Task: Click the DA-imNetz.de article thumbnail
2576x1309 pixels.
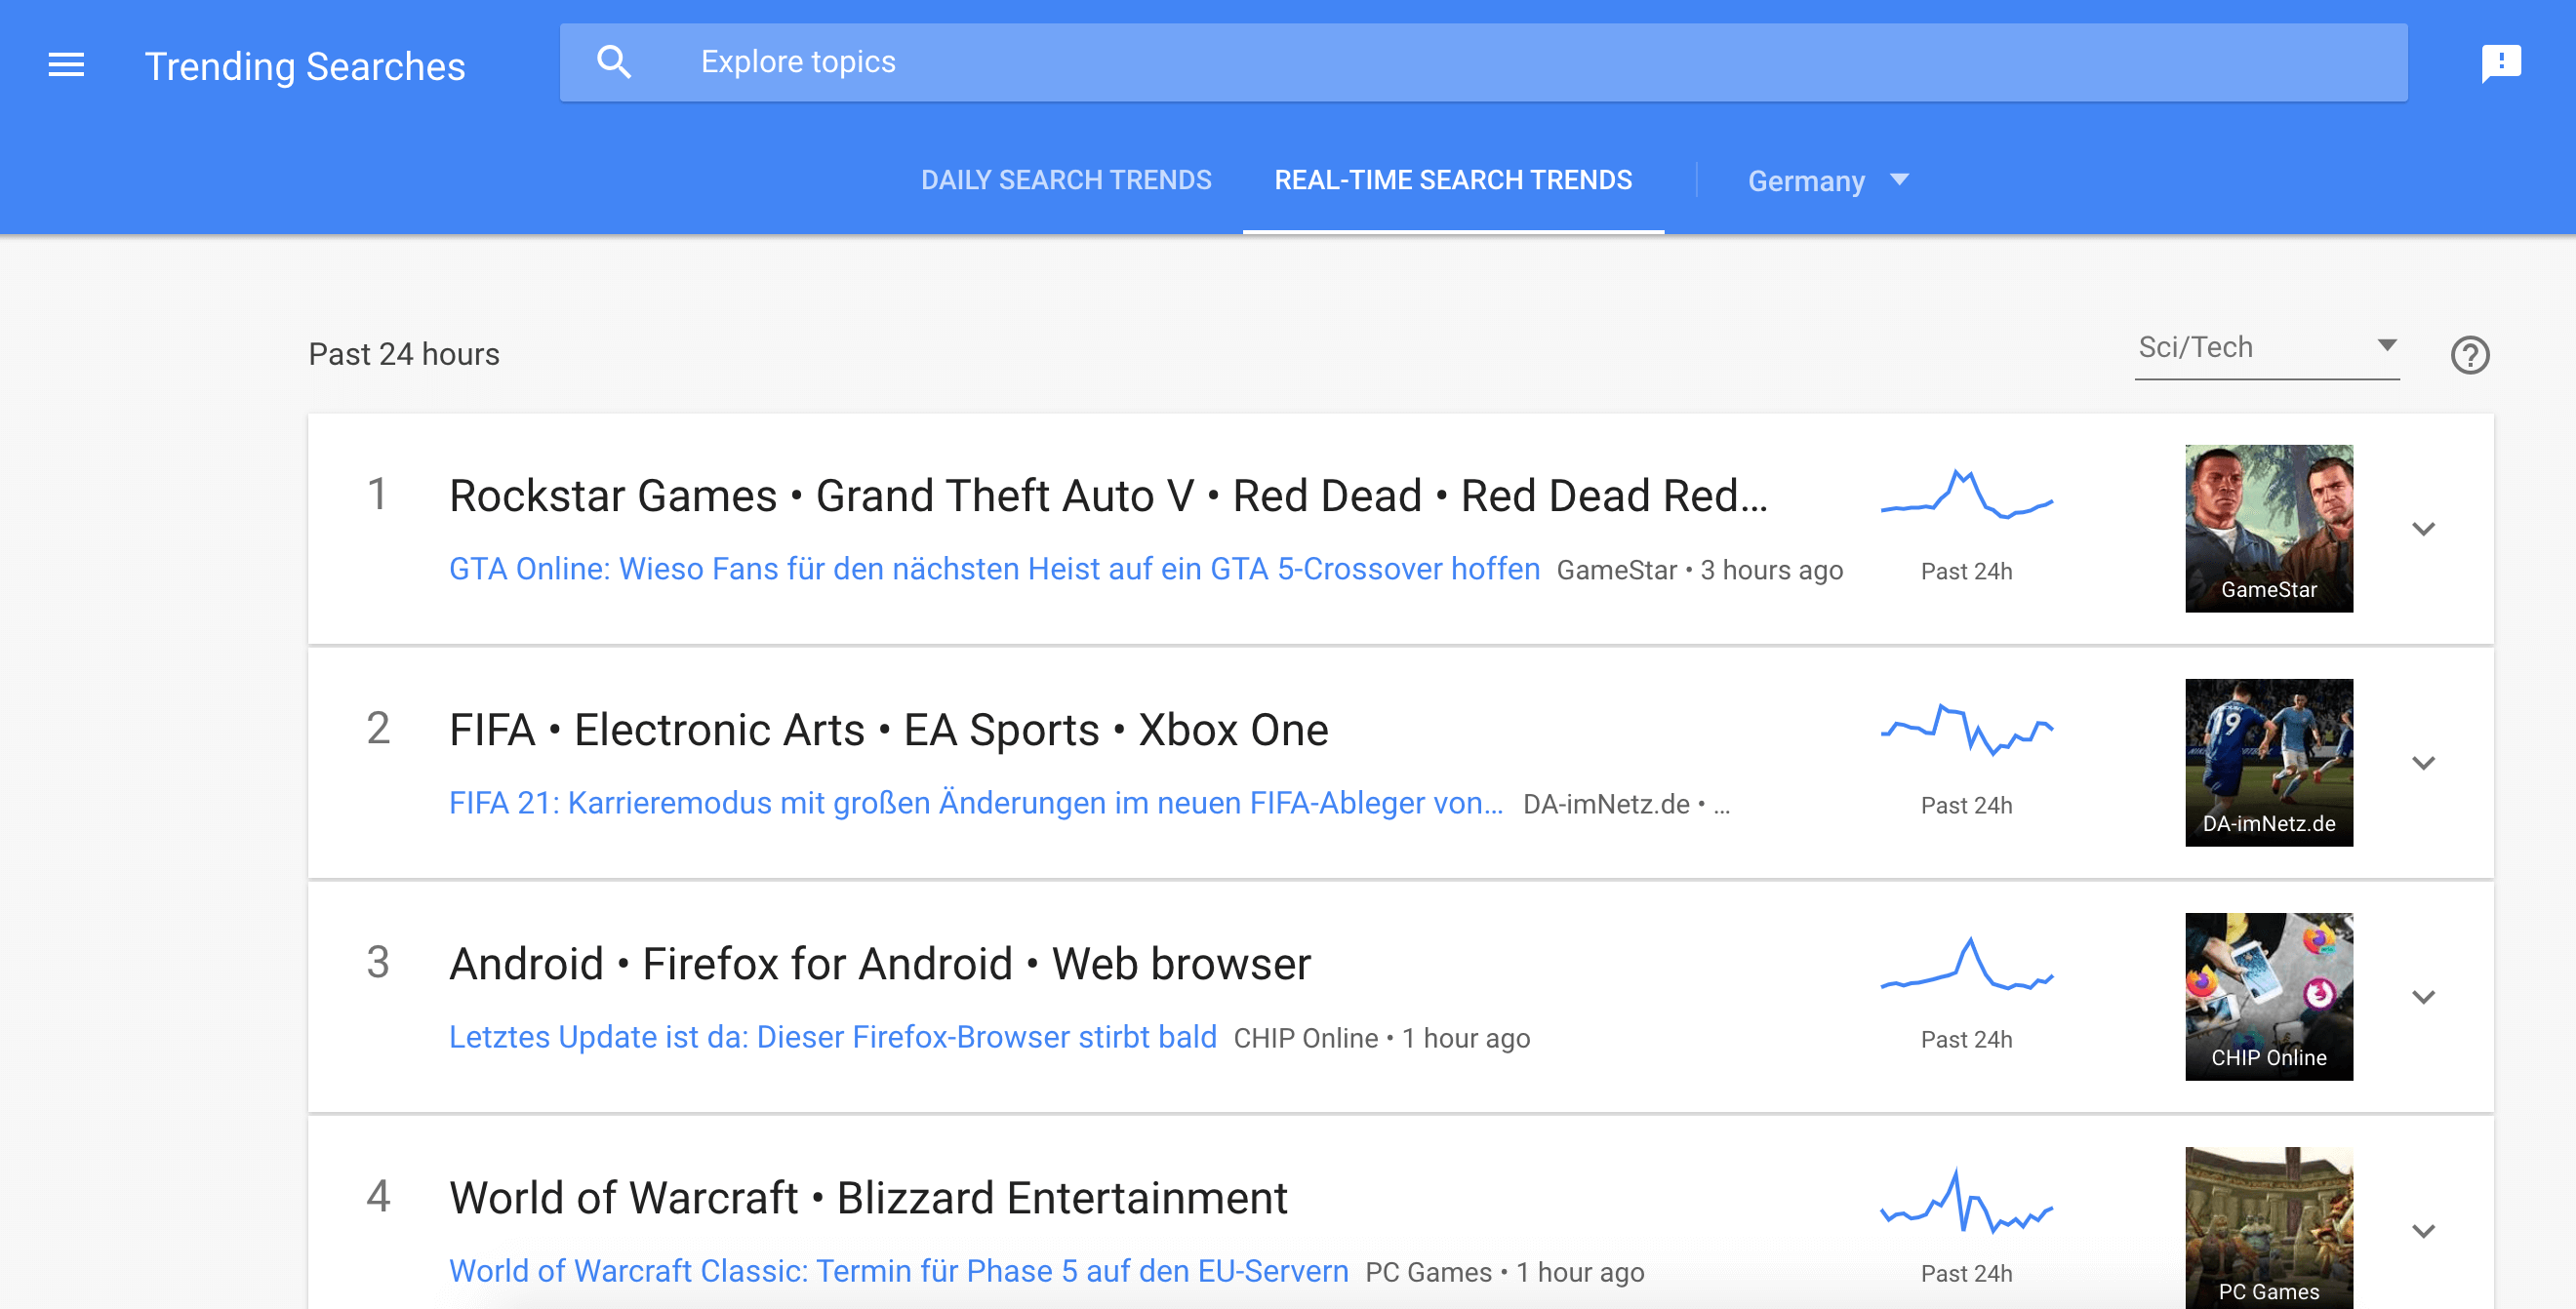Action: point(2268,762)
